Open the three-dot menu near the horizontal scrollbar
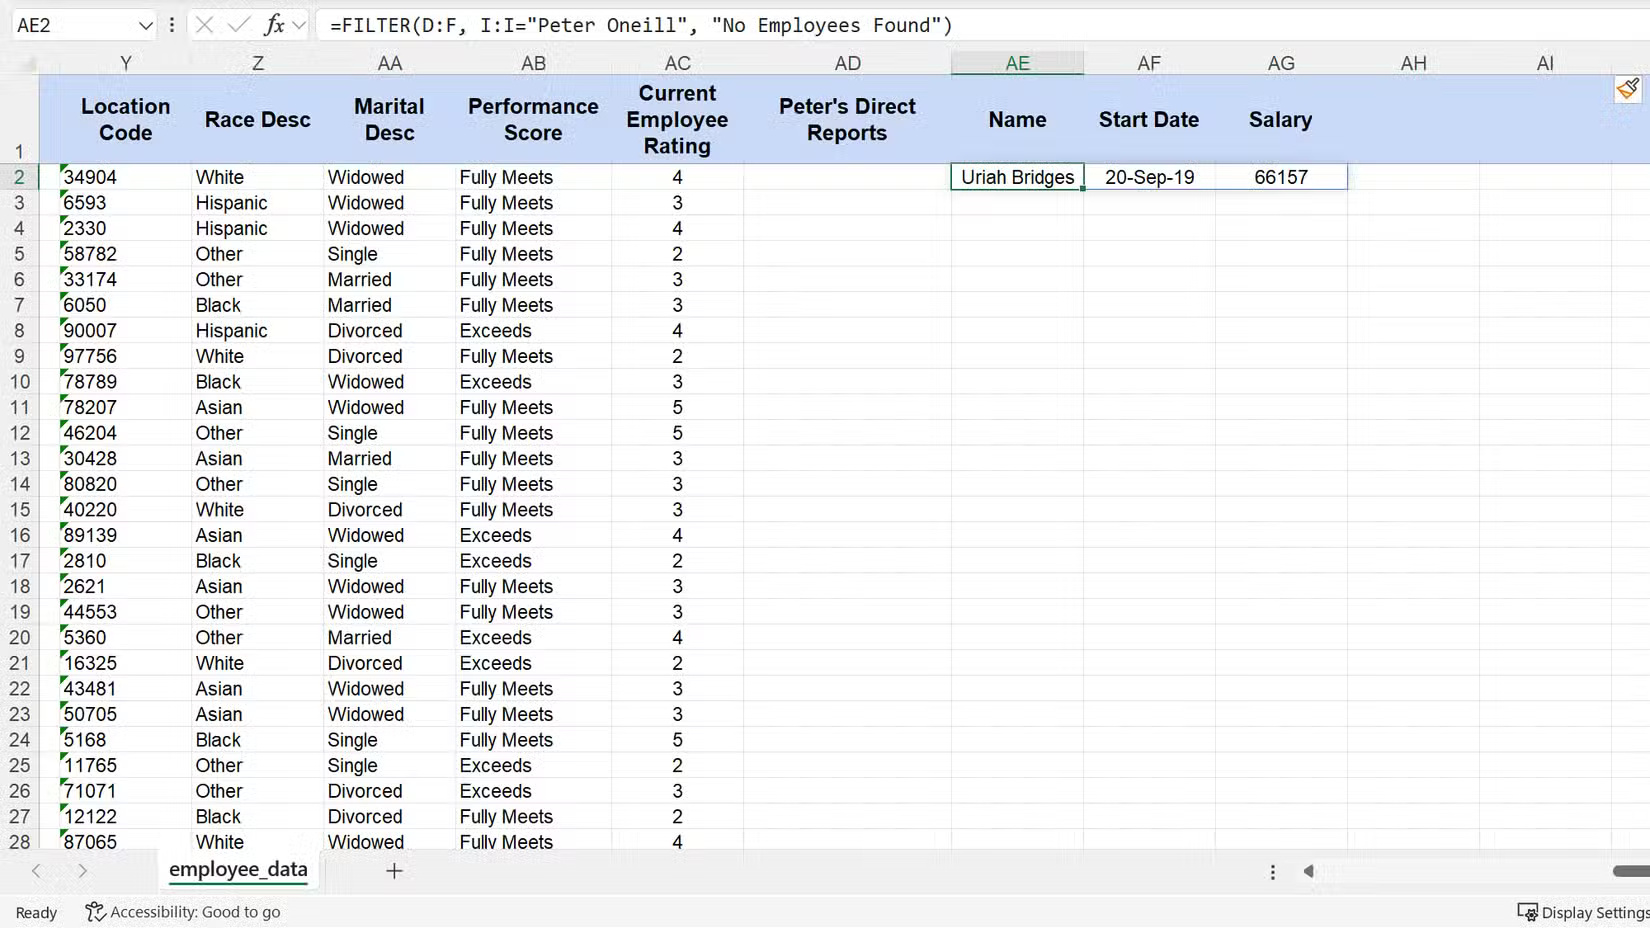This screenshot has width=1650, height=928. coord(1272,871)
